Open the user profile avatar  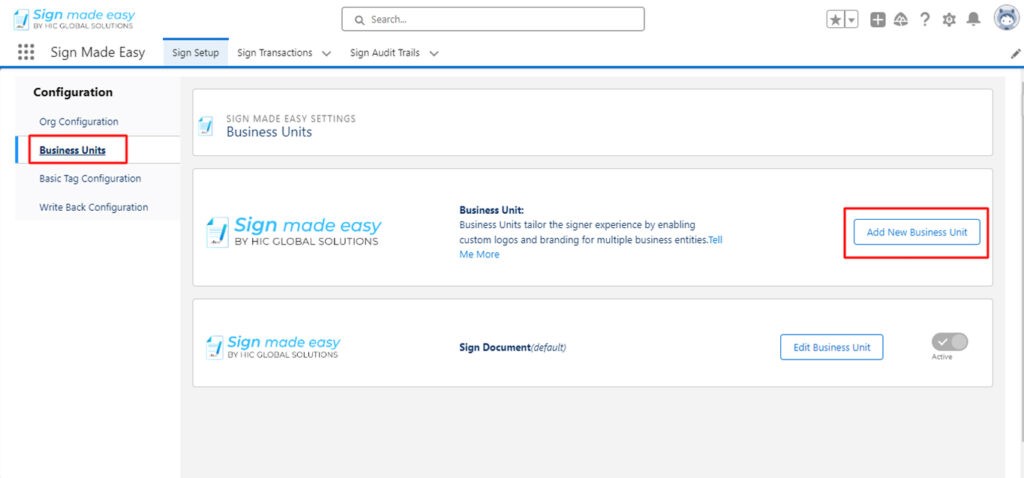tap(1006, 18)
